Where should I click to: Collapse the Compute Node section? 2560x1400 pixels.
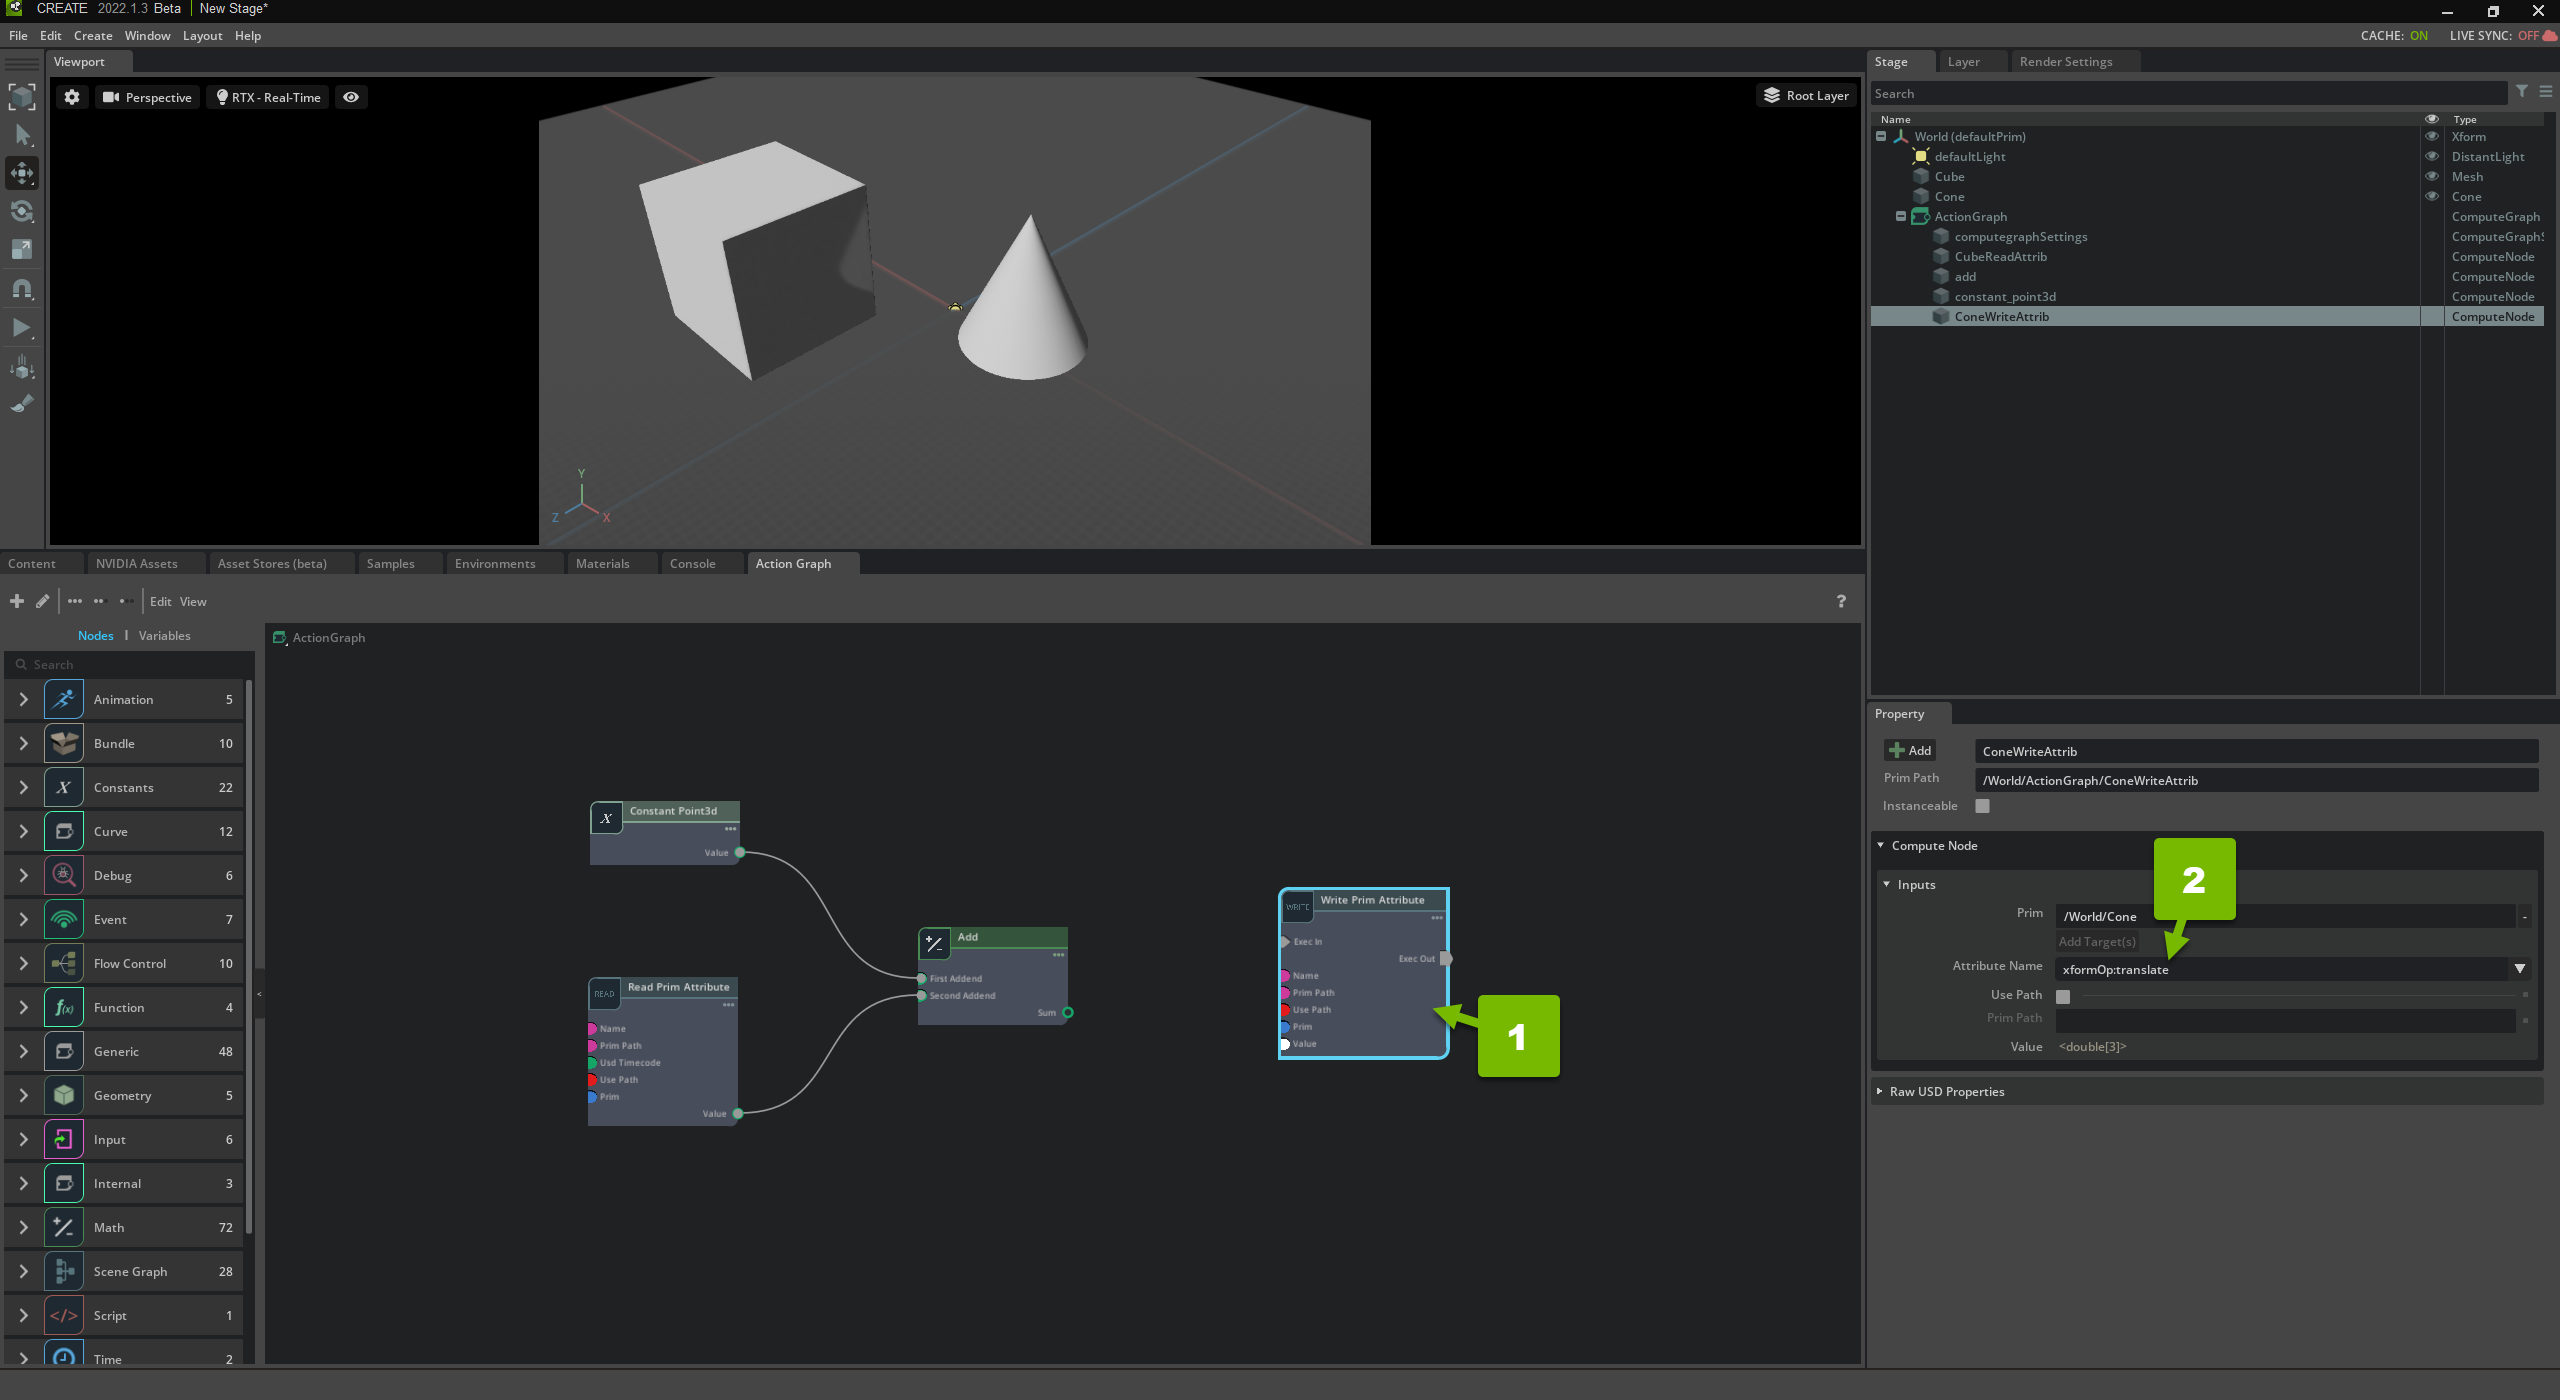[x=1881, y=846]
